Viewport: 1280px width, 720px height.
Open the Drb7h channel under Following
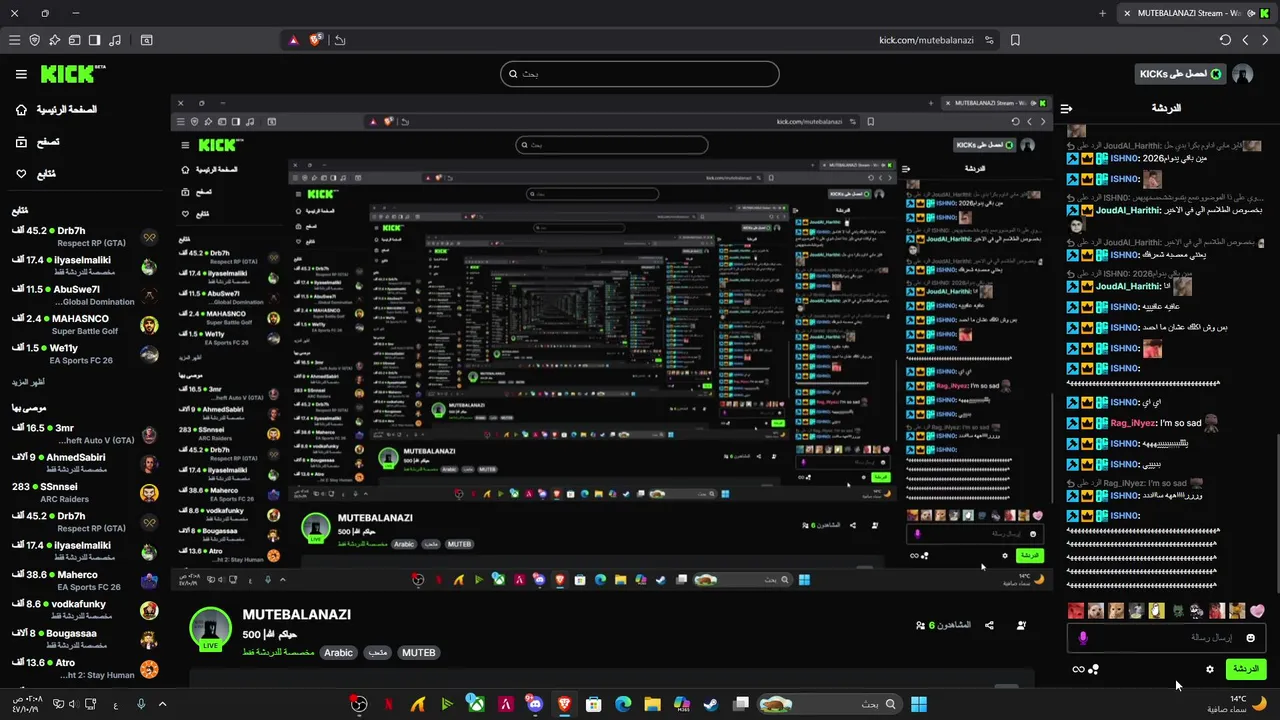[x=85, y=236]
